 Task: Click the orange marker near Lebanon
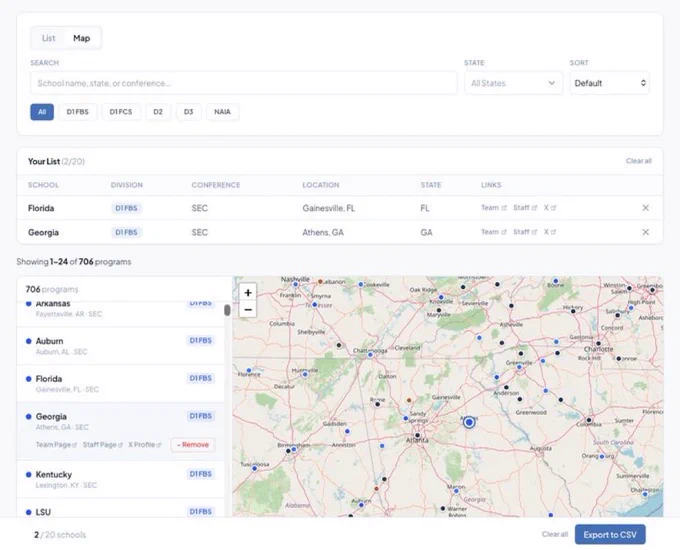320,282
